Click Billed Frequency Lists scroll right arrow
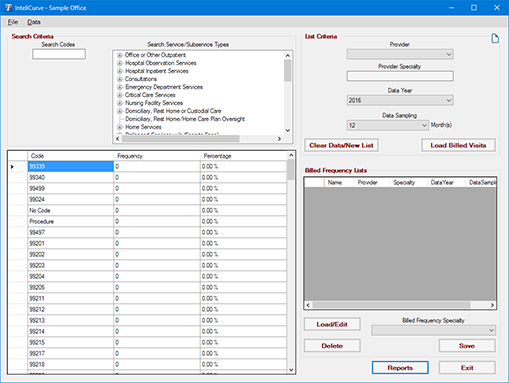 pos(492,305)
